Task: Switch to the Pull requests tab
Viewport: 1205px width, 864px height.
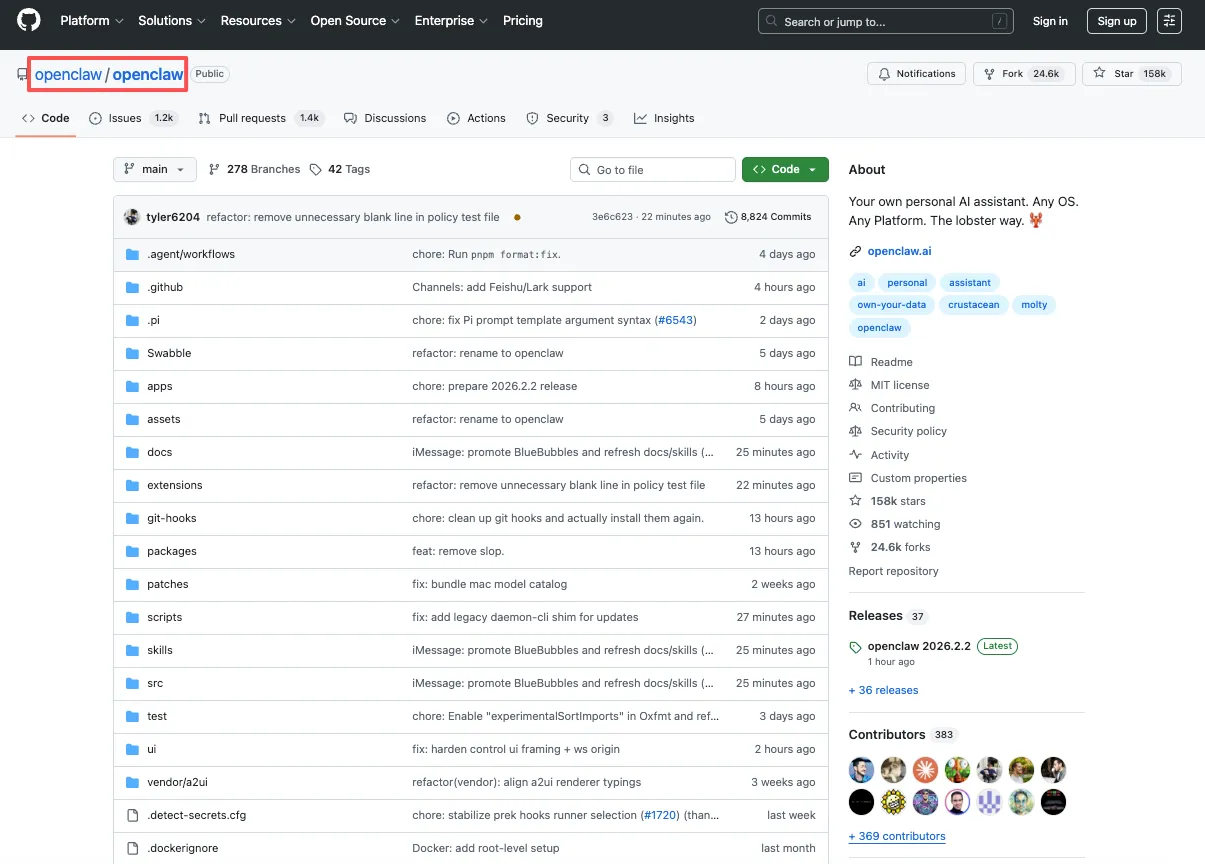Action: pos(251,118)
